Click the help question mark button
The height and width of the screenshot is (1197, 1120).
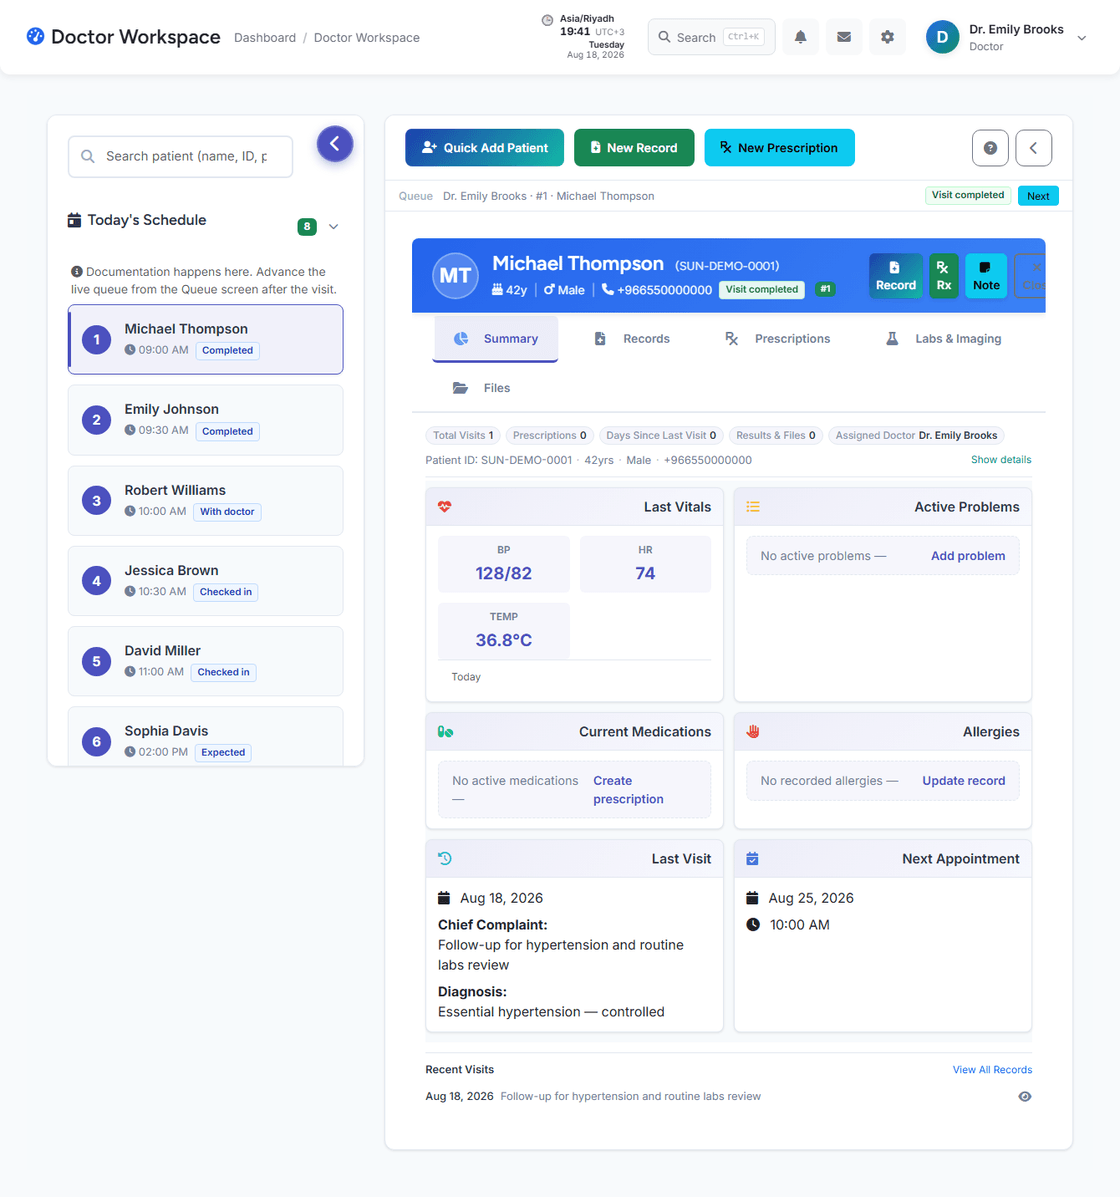click(x=990, y=148)
